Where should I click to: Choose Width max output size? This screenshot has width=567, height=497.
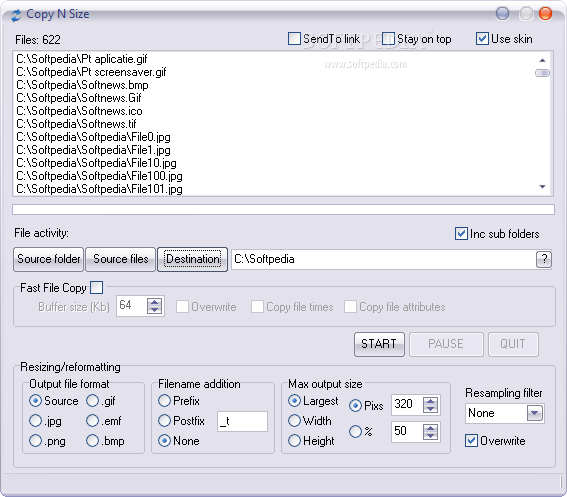(294, 421)
